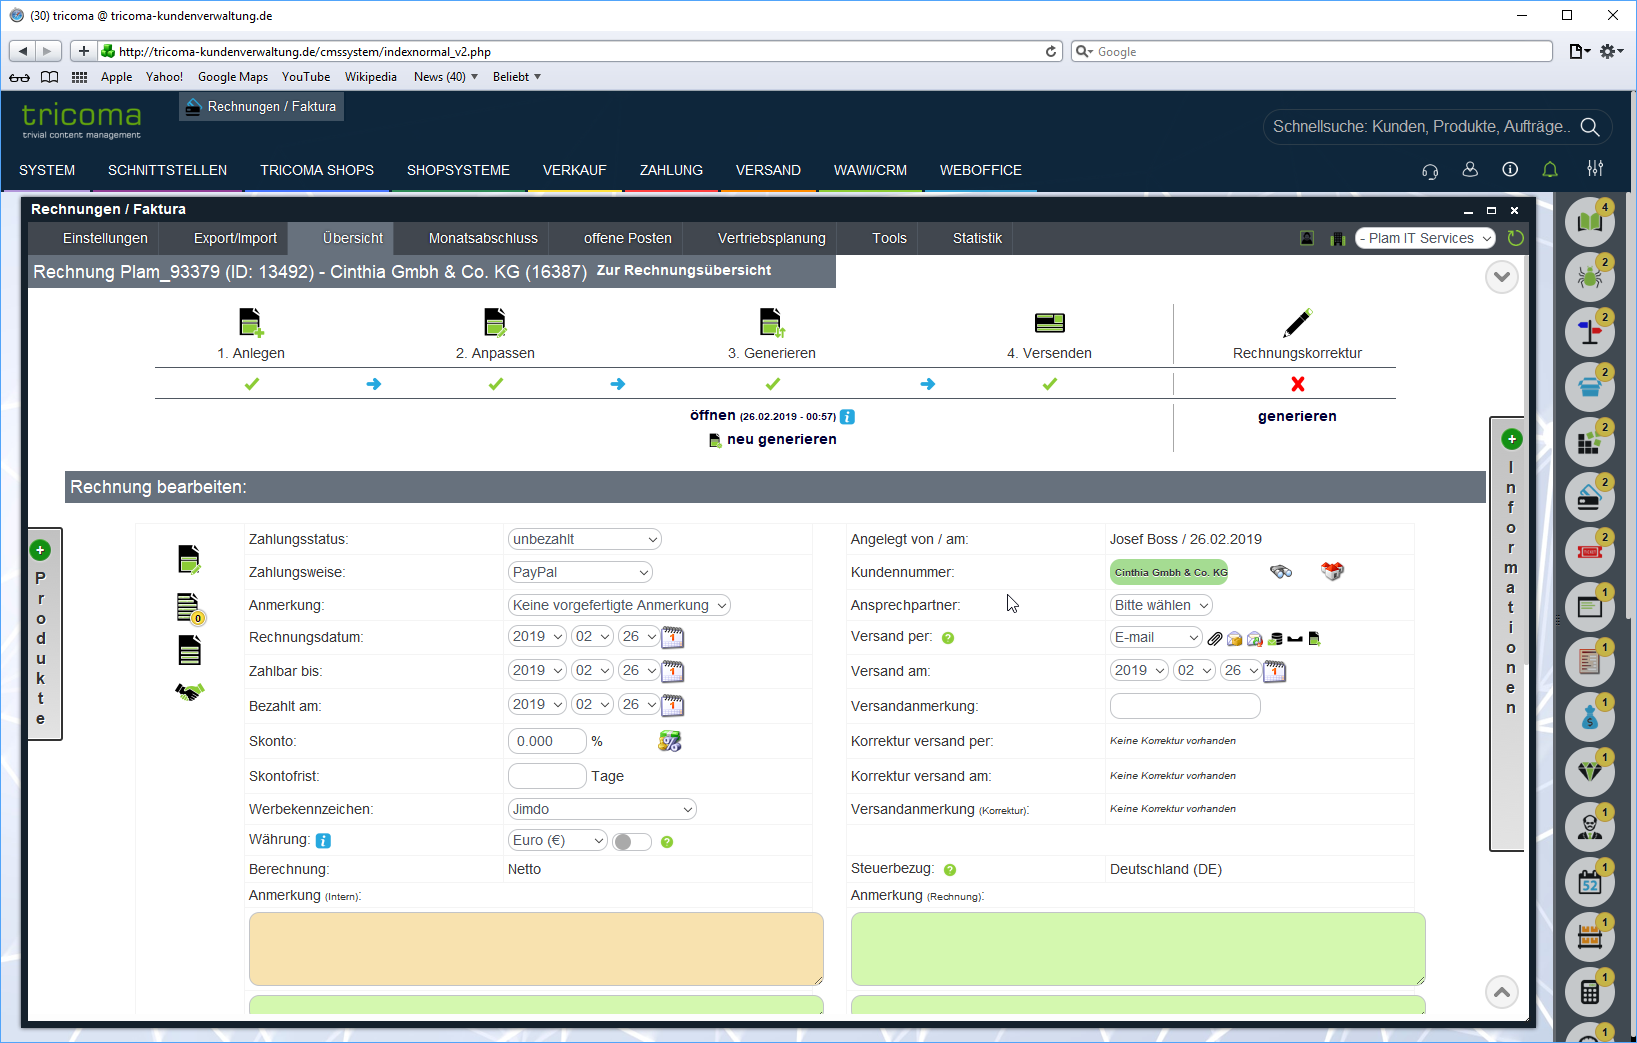Click the handshake icon in left column
The width and height of the screenshot is (1637, 1043).
189,691
